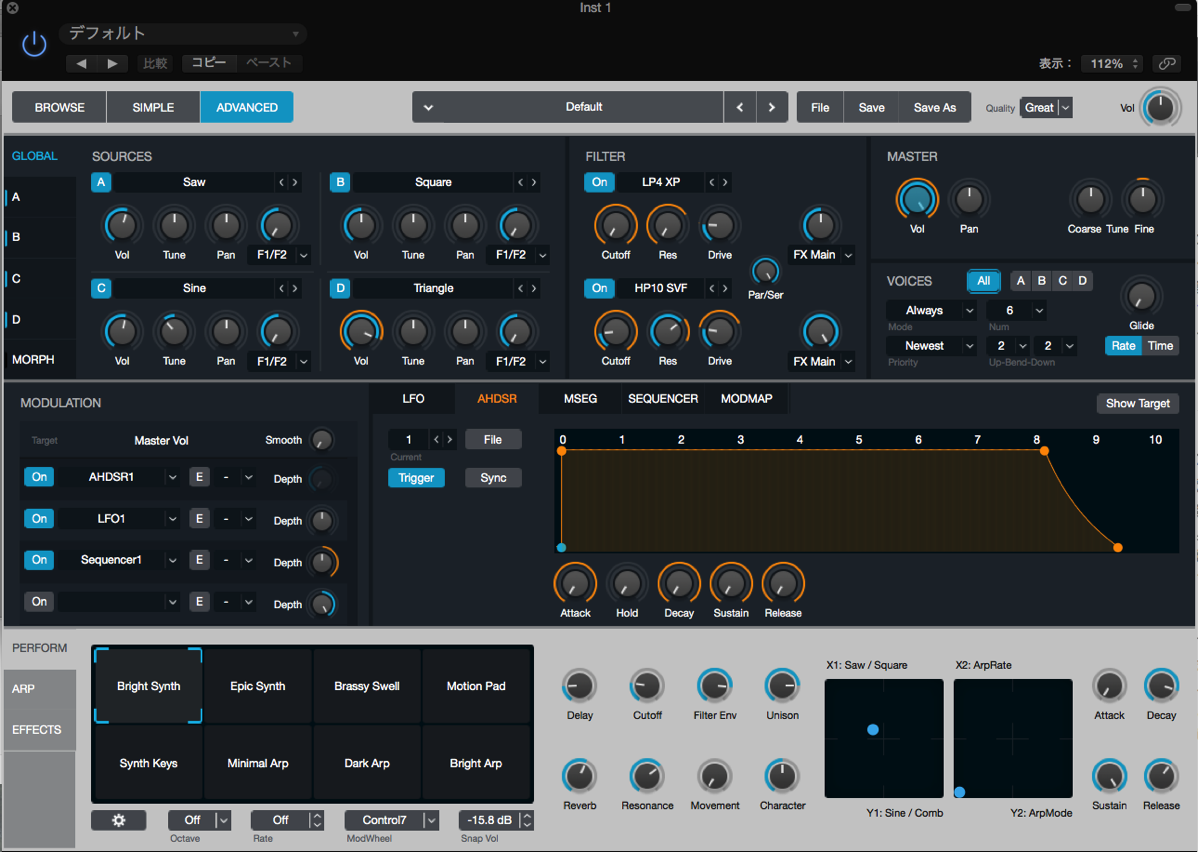Toggle the plugin power button

pos(34,44)
